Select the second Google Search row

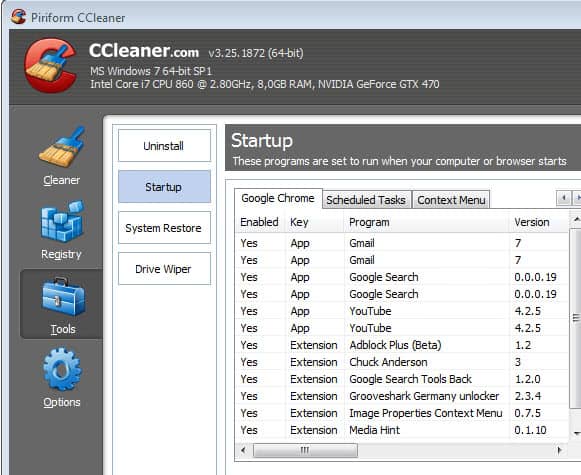click(401, 294)
